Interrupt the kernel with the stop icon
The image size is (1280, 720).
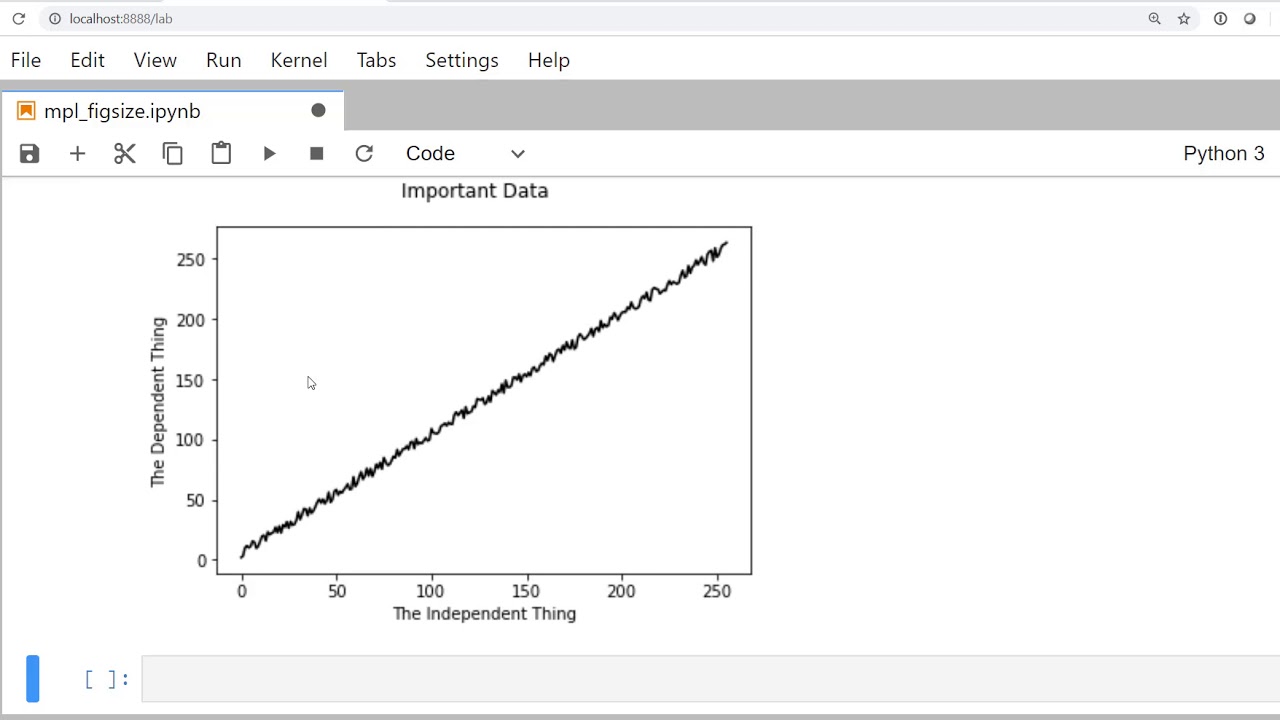click(x=317, y=153)
